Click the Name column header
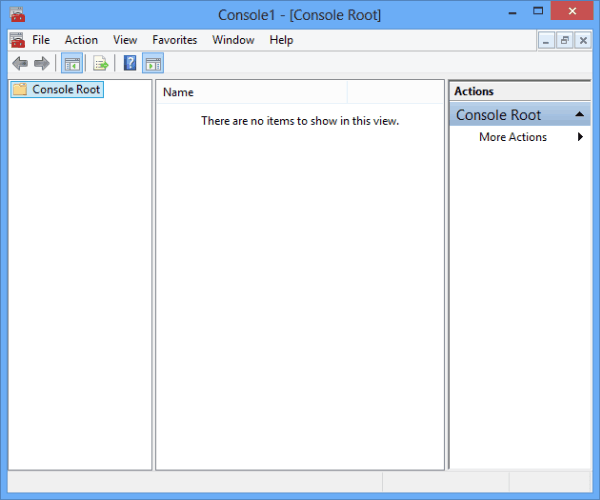Image resolution: width=600 pixels, height=500 pixels. [252, 92]
